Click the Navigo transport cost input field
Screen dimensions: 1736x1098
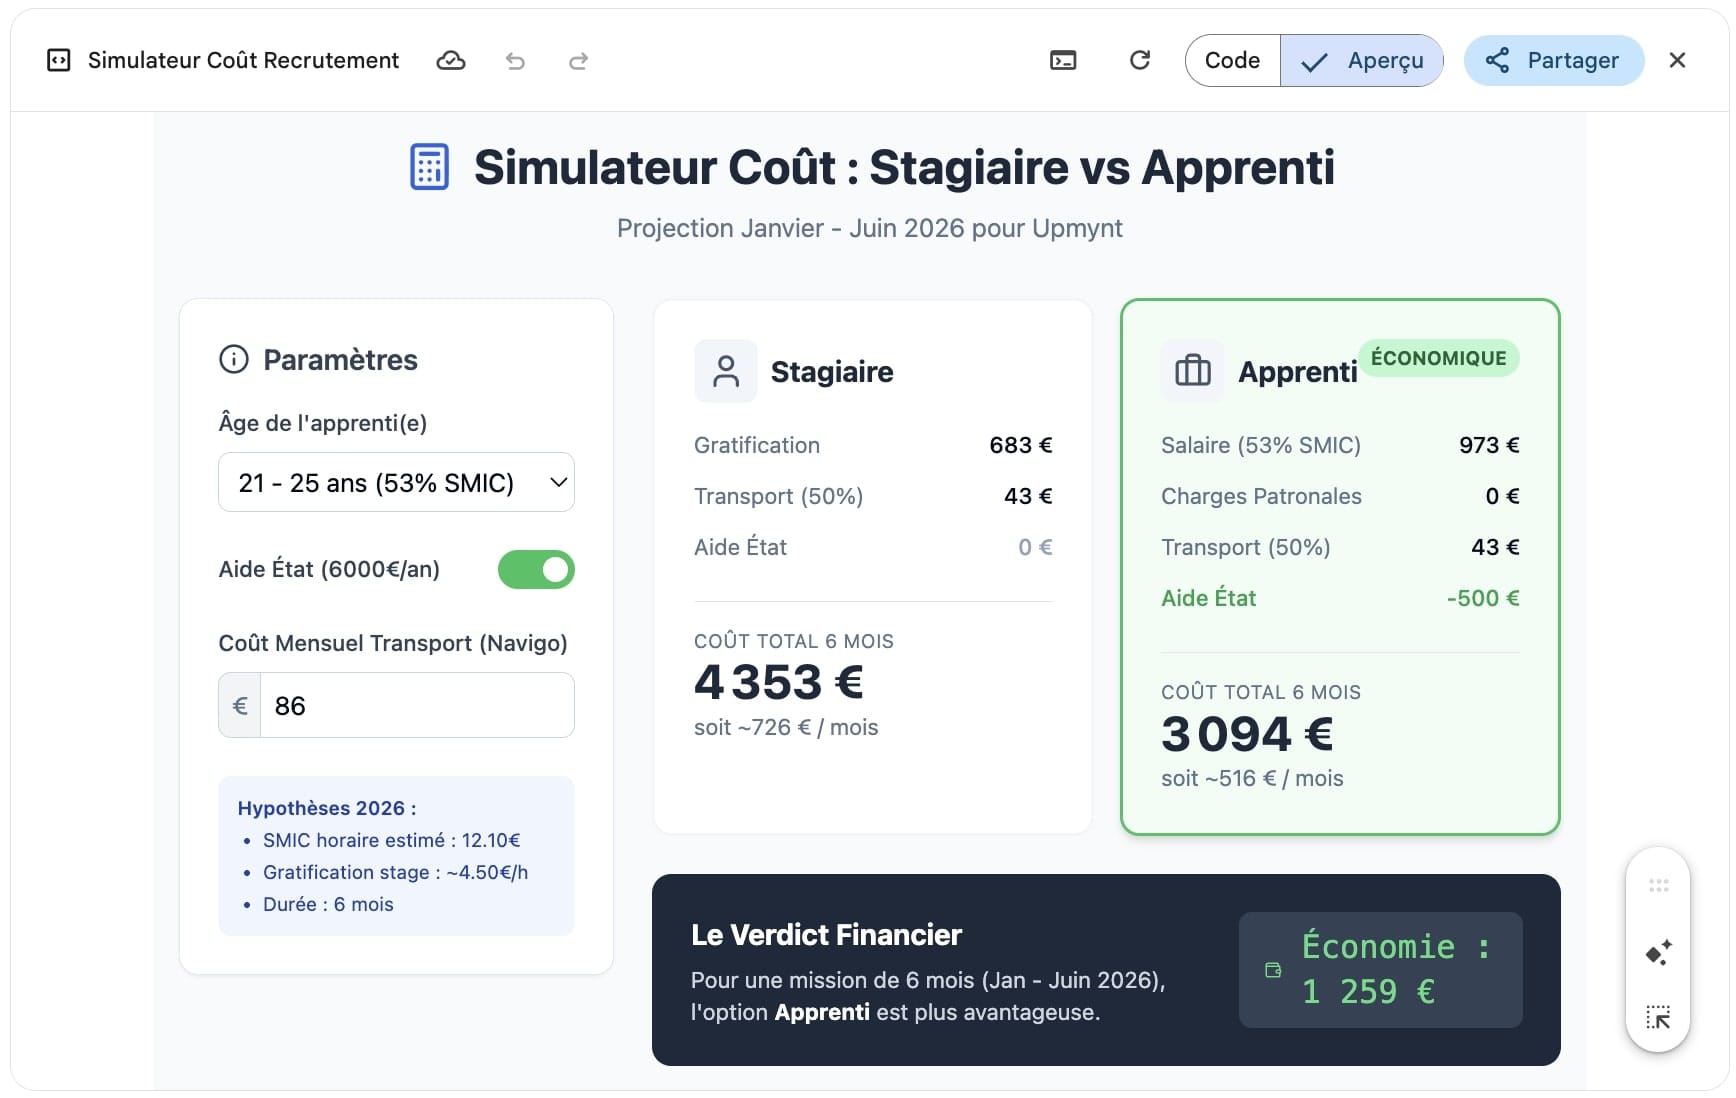click(417, 705)
